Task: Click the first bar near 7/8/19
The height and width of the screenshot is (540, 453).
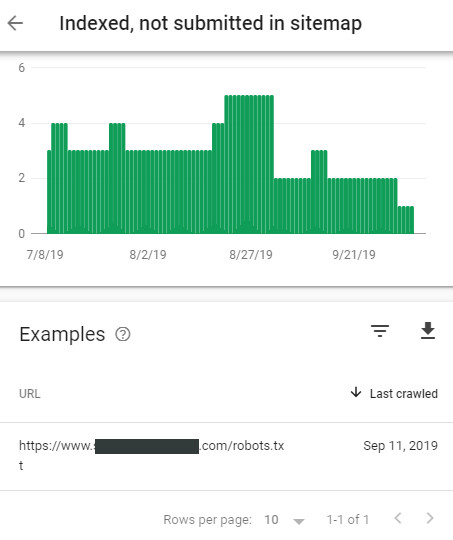Action: click(x=49, y=192)
